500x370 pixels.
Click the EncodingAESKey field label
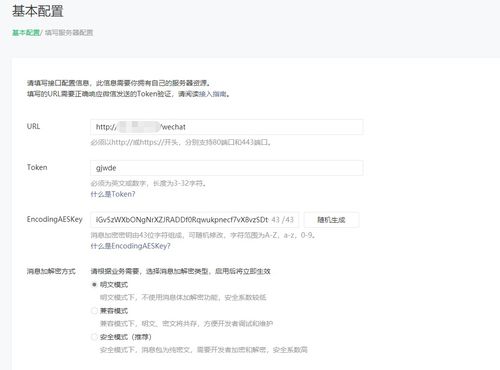(x=55, y=219)
